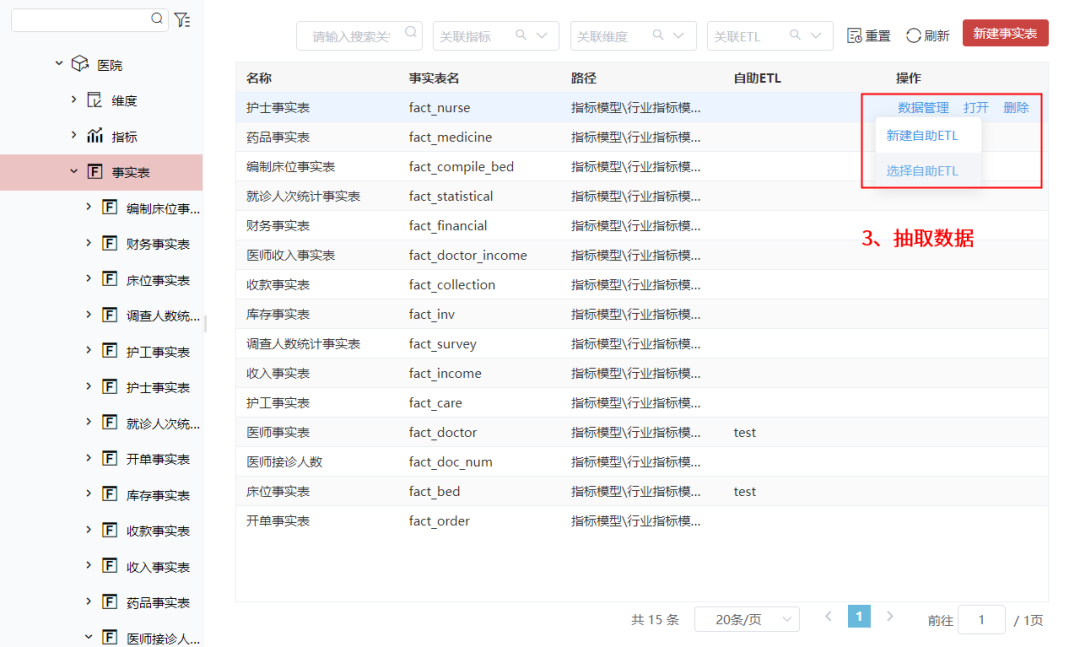Collapse the 事实表 tree node
The height and width of the screenshot is (647, 1080).
click(x=74, y=171)
